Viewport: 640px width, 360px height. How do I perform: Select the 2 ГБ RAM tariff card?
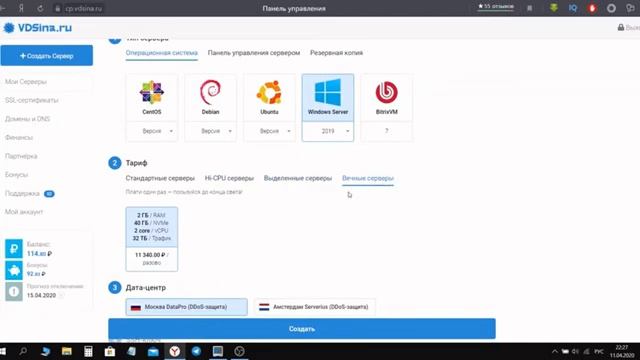coord(151,239)
